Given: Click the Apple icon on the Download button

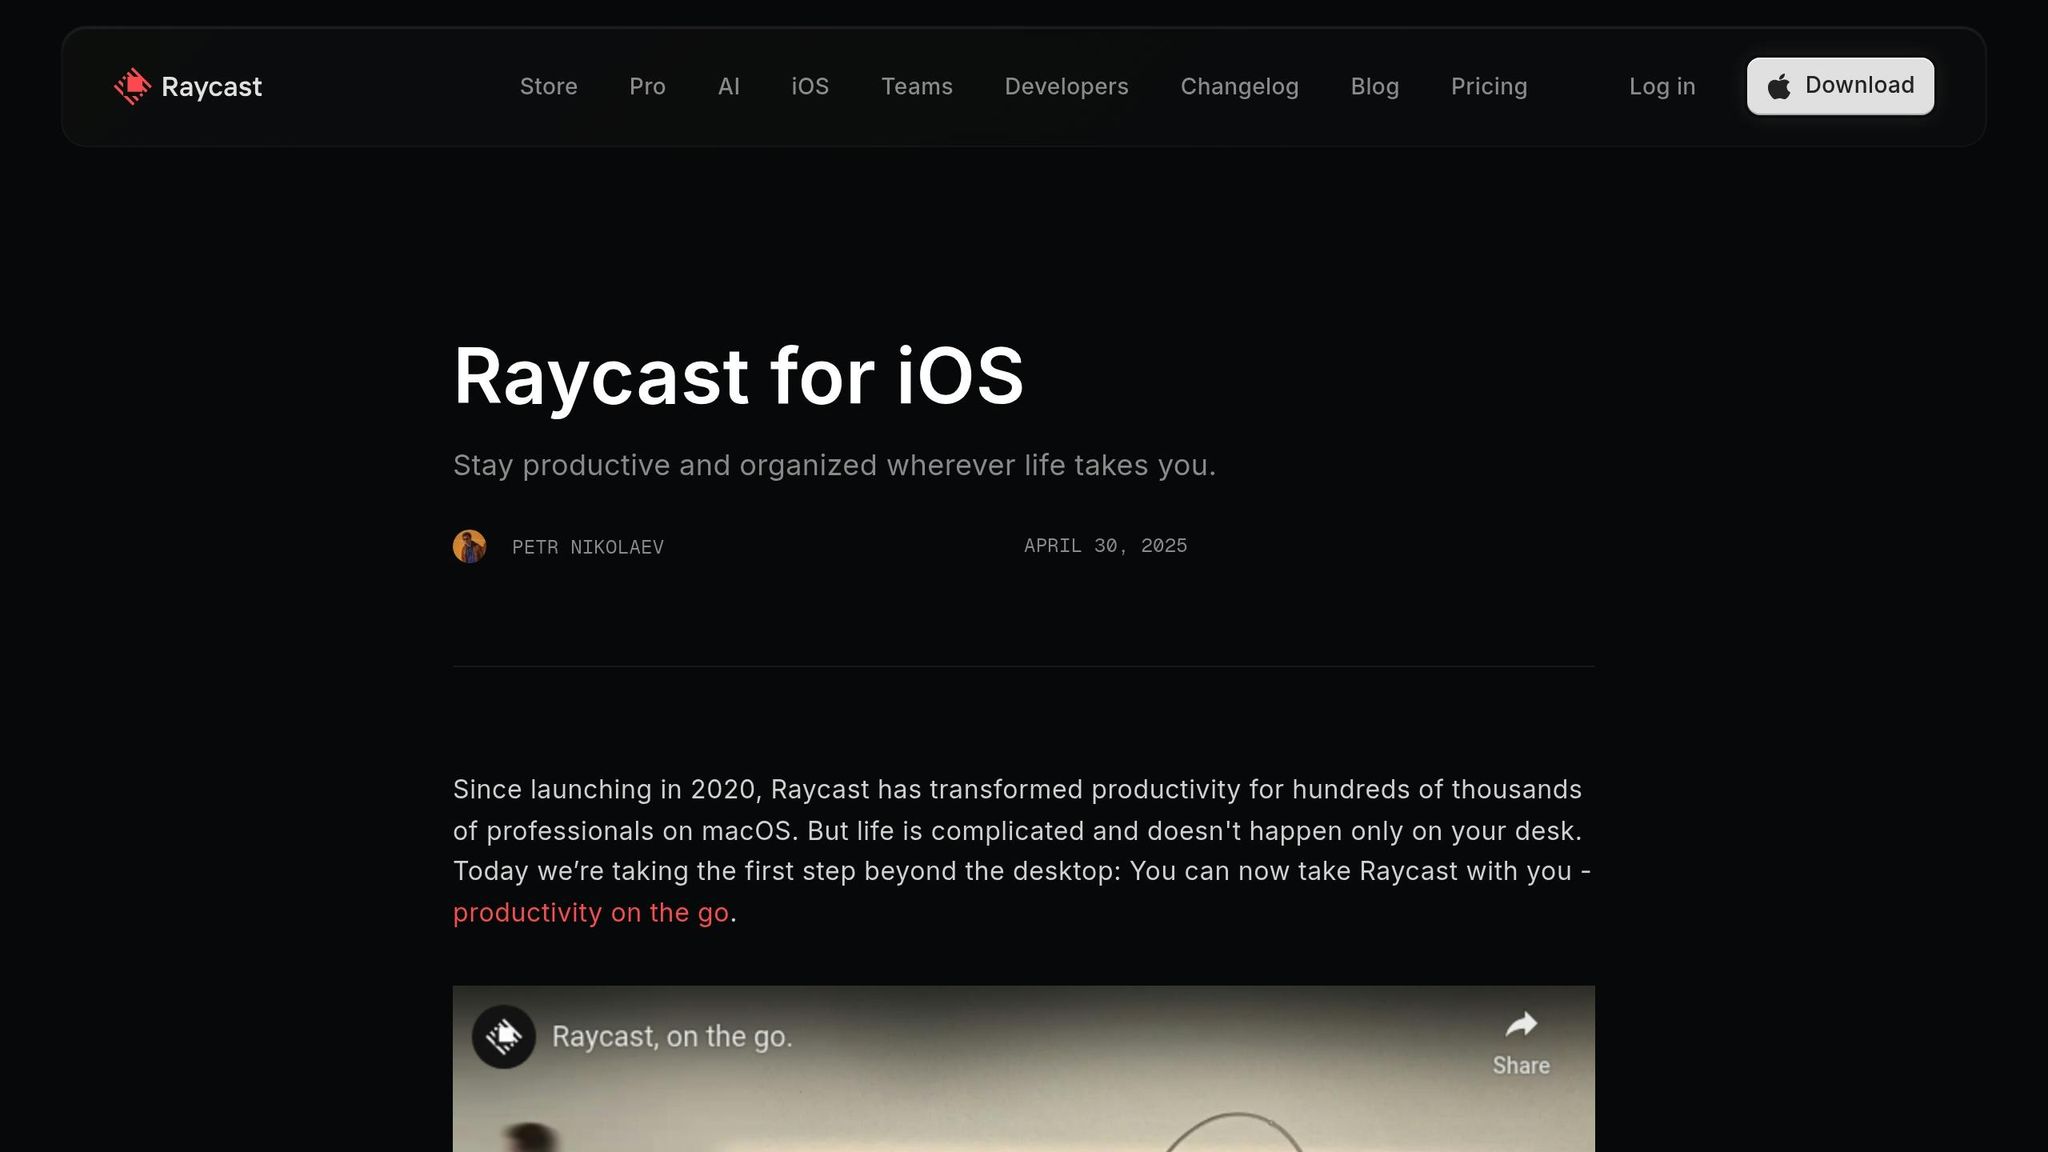Looking at the screenshot, I should point(1778,87).
